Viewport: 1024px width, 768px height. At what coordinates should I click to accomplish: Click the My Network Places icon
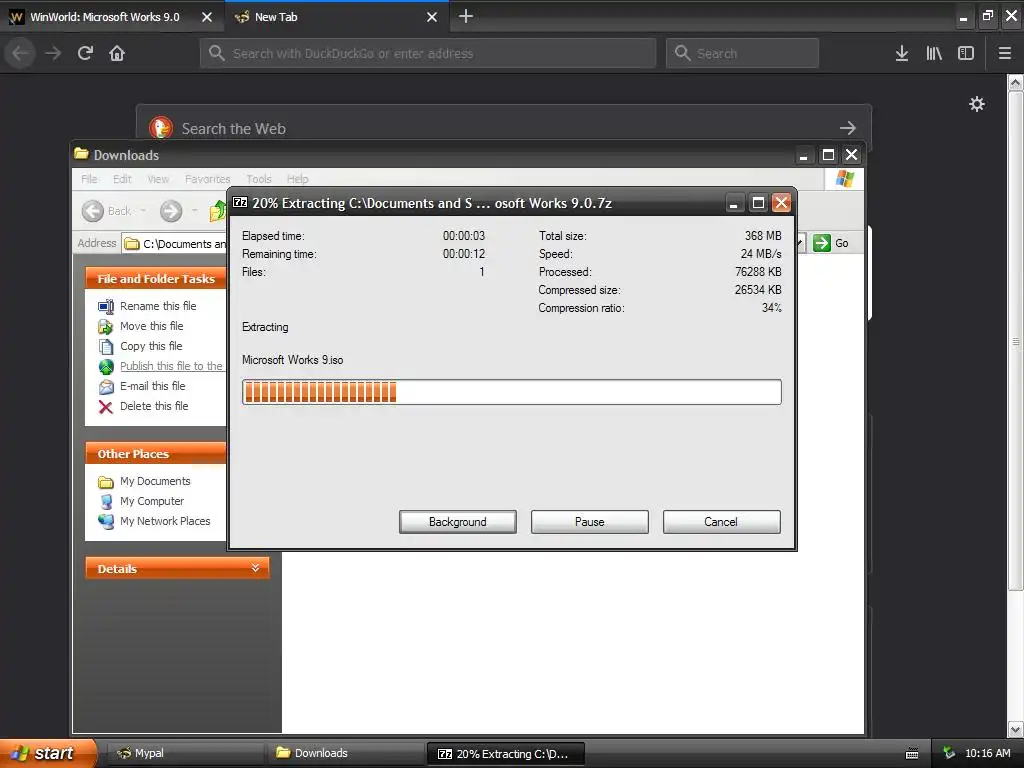[x=106, y=521]
